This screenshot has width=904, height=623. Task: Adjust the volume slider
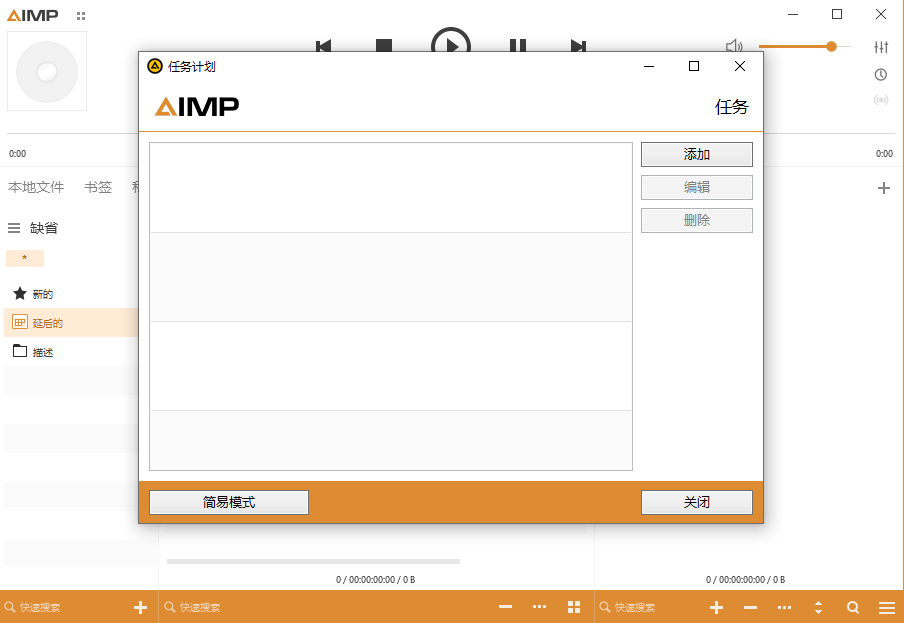click(x=804, y=46)
